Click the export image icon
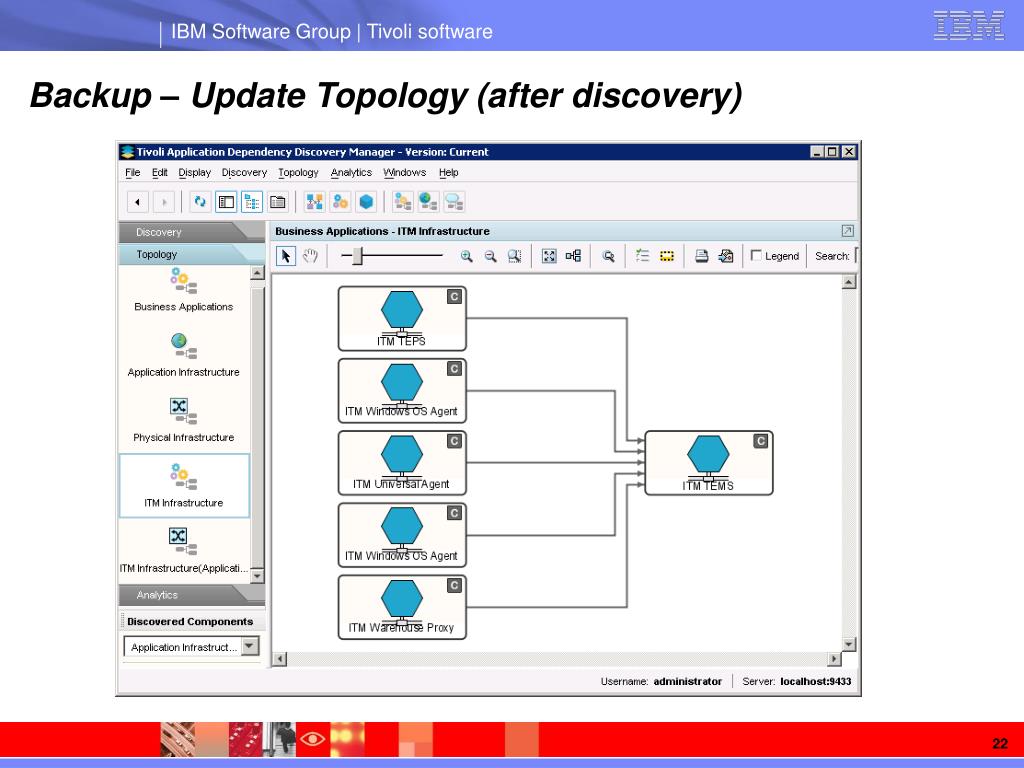The width and height of the screenshot is (1024, 768). pyautogui.click(x=726, y=256)
